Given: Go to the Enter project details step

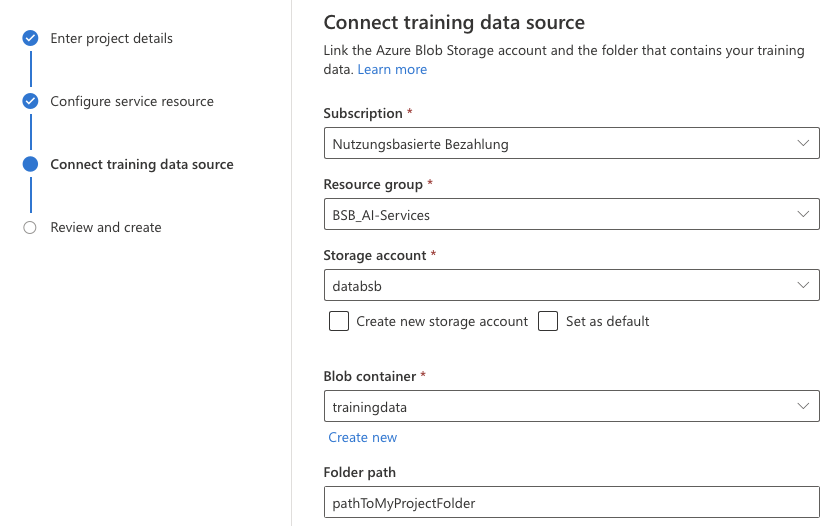Looking at the screenshot, I should 111,38.
